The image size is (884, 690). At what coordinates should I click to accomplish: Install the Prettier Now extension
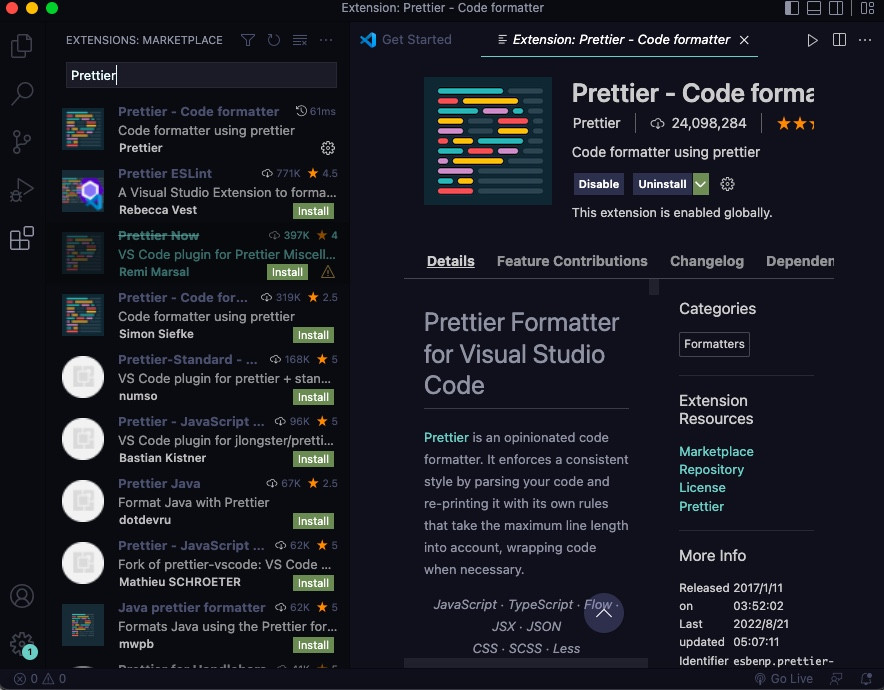287,272
